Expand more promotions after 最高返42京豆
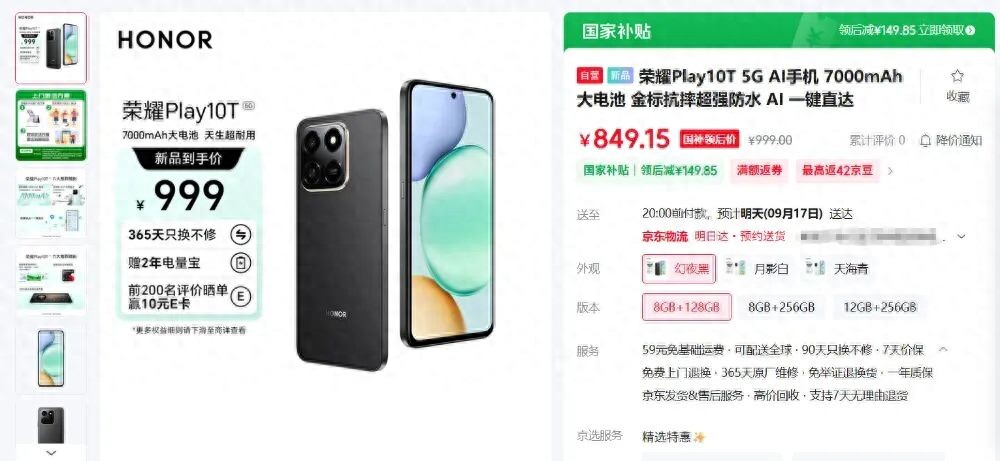The image size is (1000, 461). tap(890, 171)
